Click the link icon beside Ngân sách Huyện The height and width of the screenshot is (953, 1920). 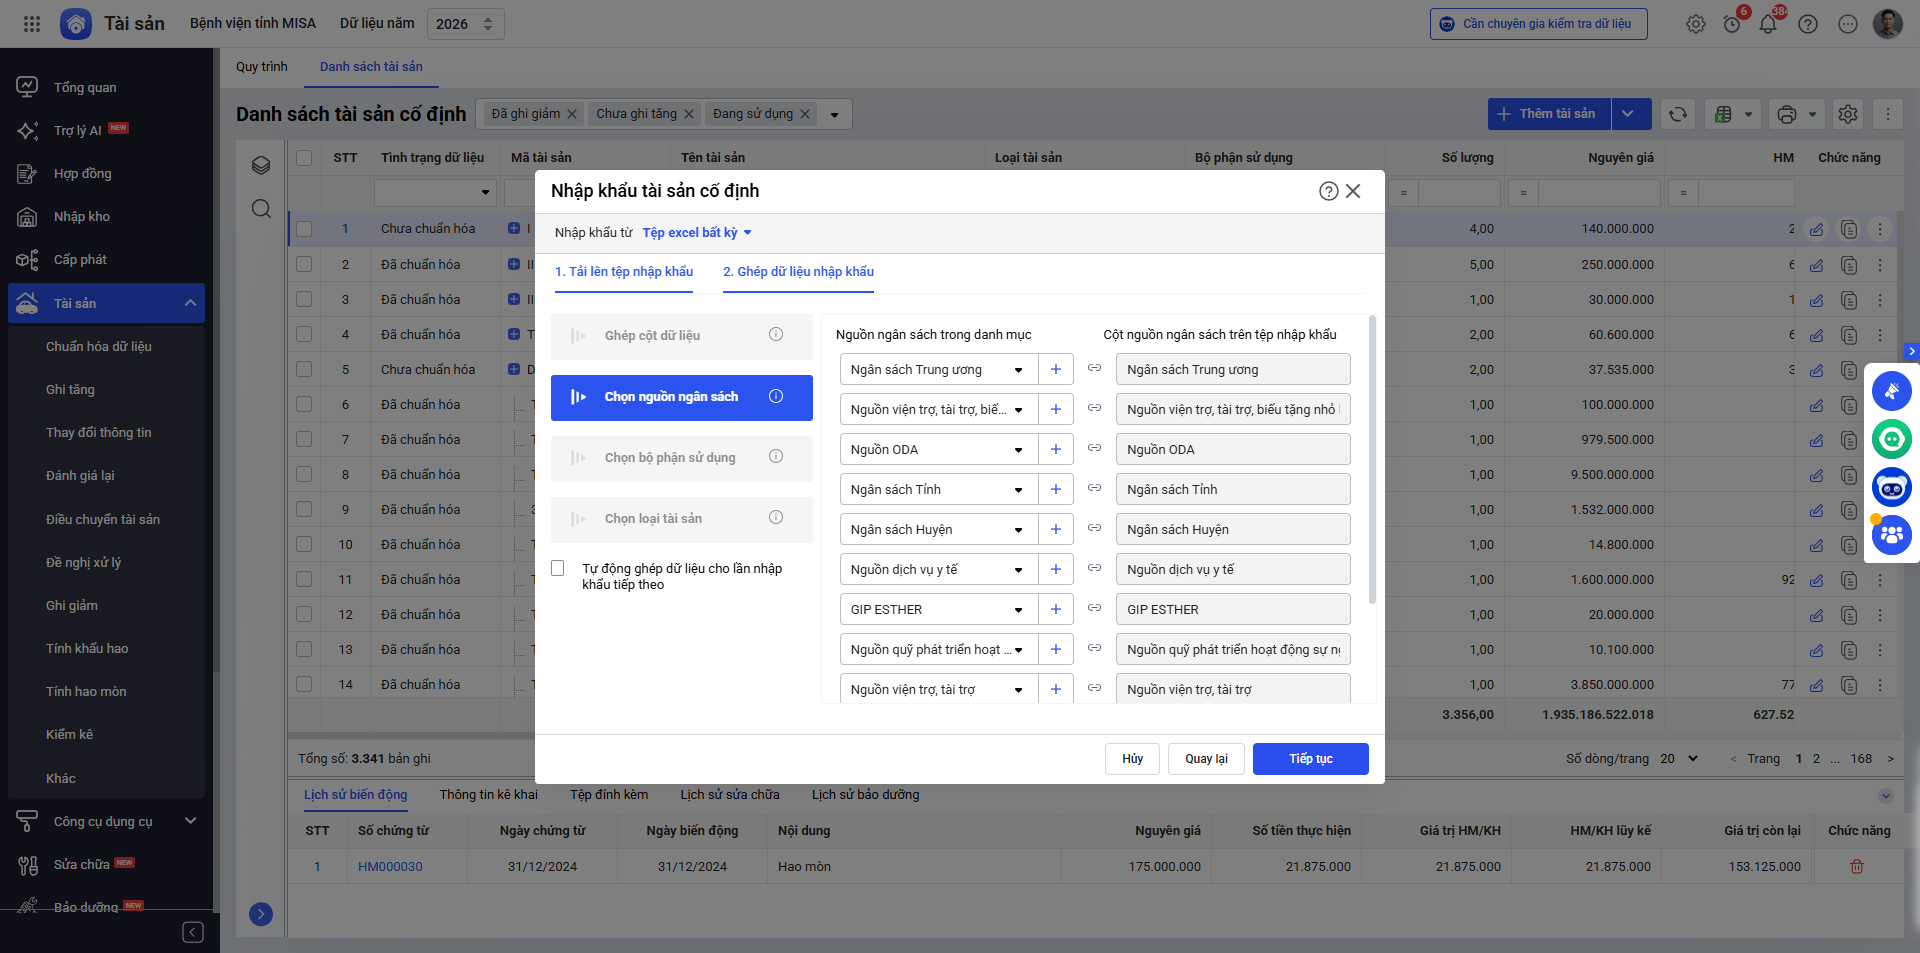point(1094,529)
